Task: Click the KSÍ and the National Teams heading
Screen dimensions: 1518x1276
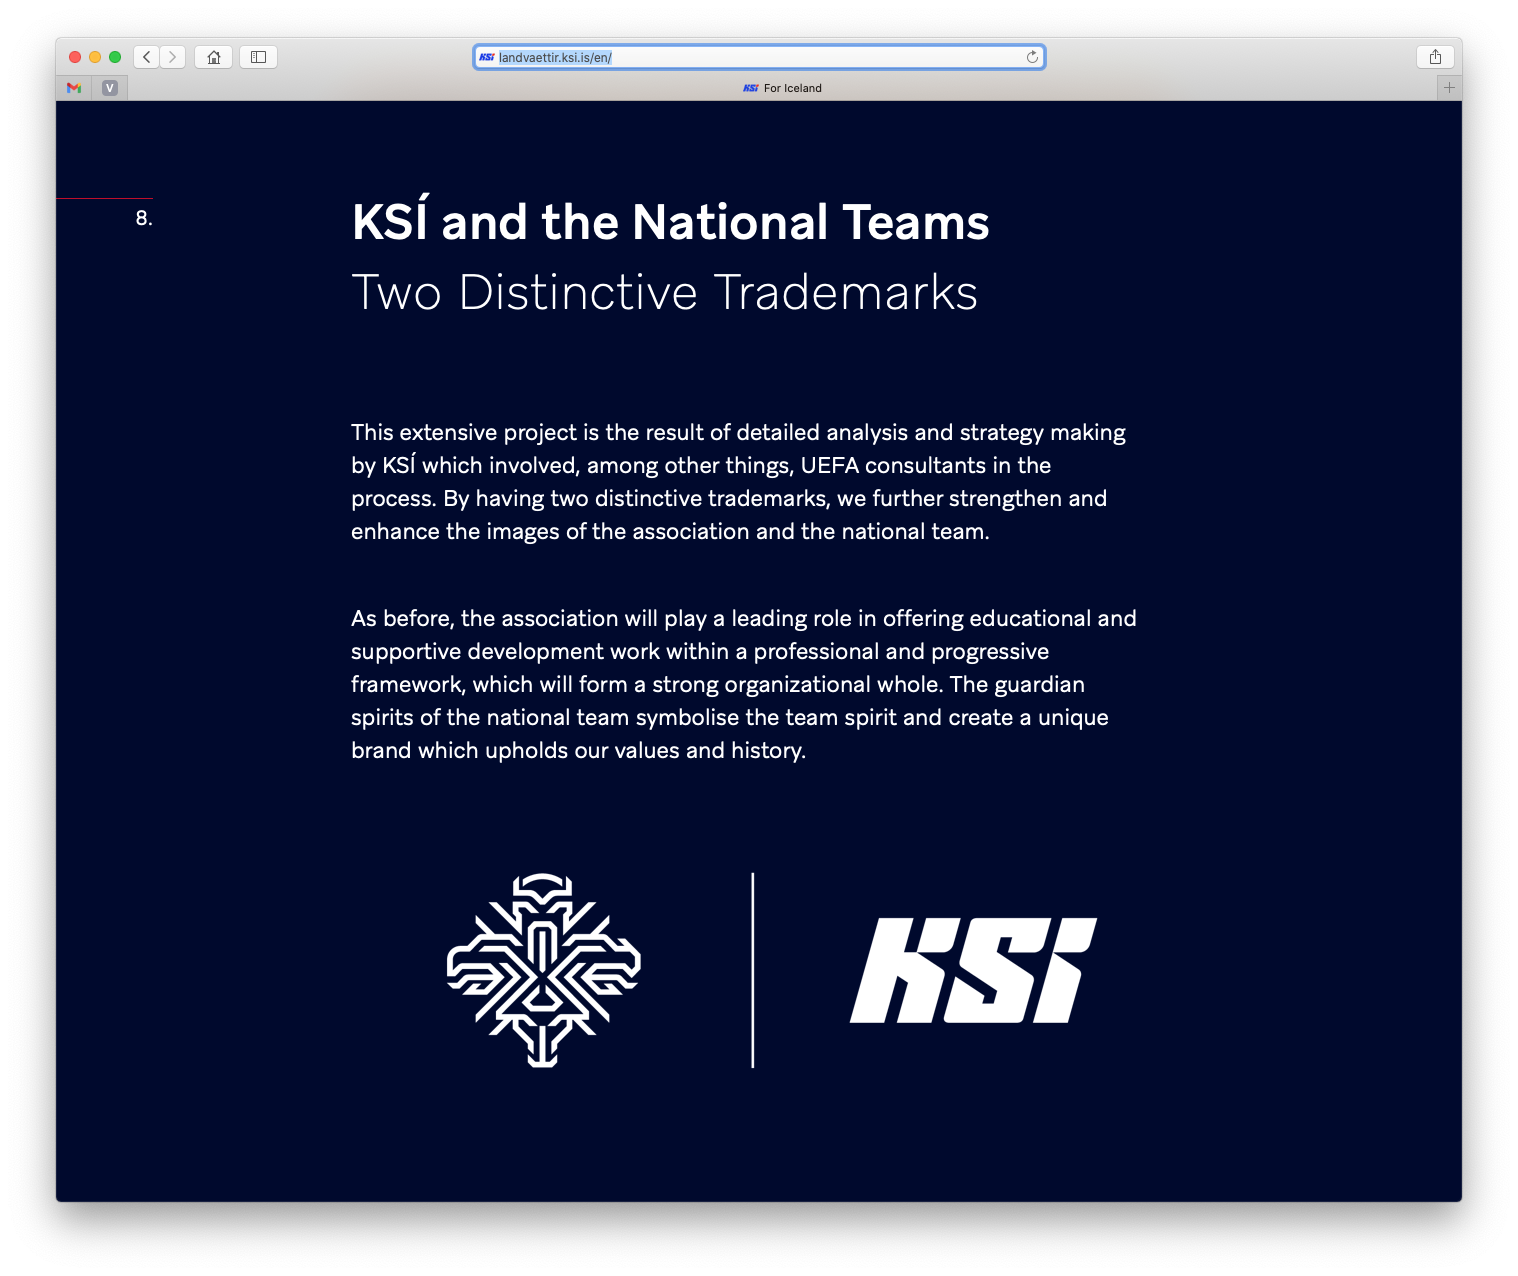Action: pyautogui.click(x=670, y=222)
